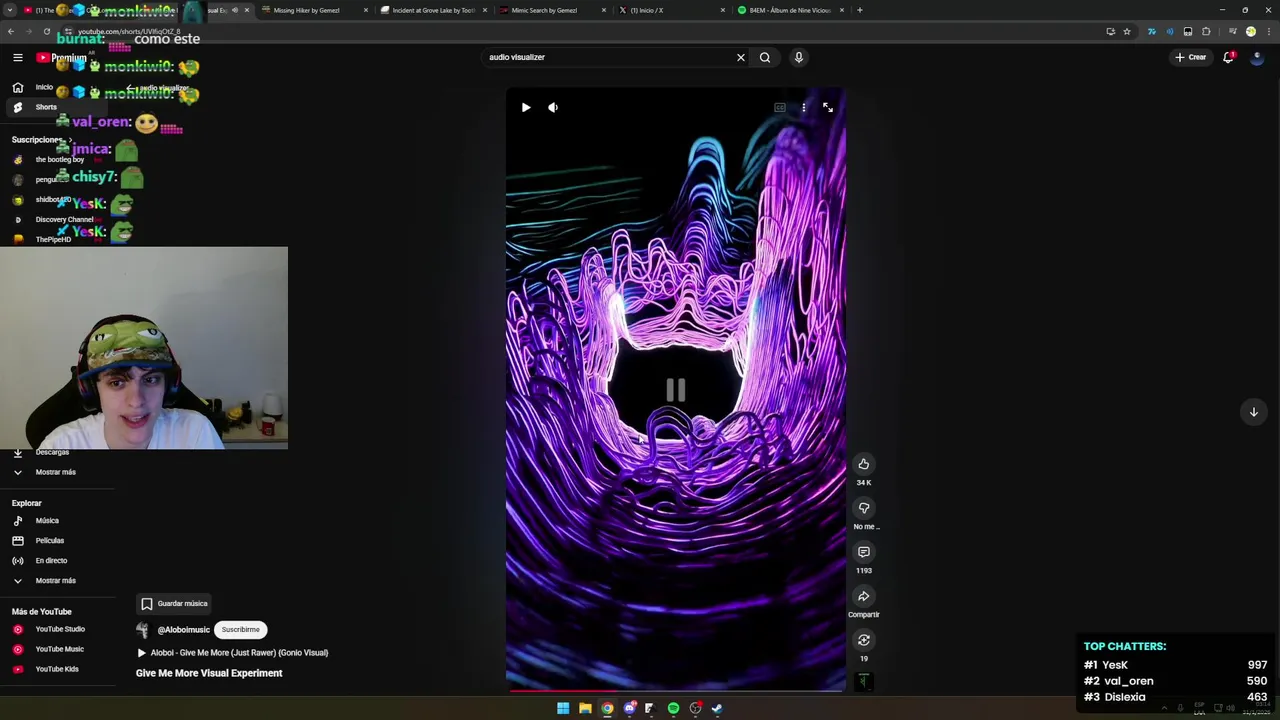The width and height of the screenshot is (1280, 720).
Task: Open the bootleg boy subscription
Action: [58, 160]
